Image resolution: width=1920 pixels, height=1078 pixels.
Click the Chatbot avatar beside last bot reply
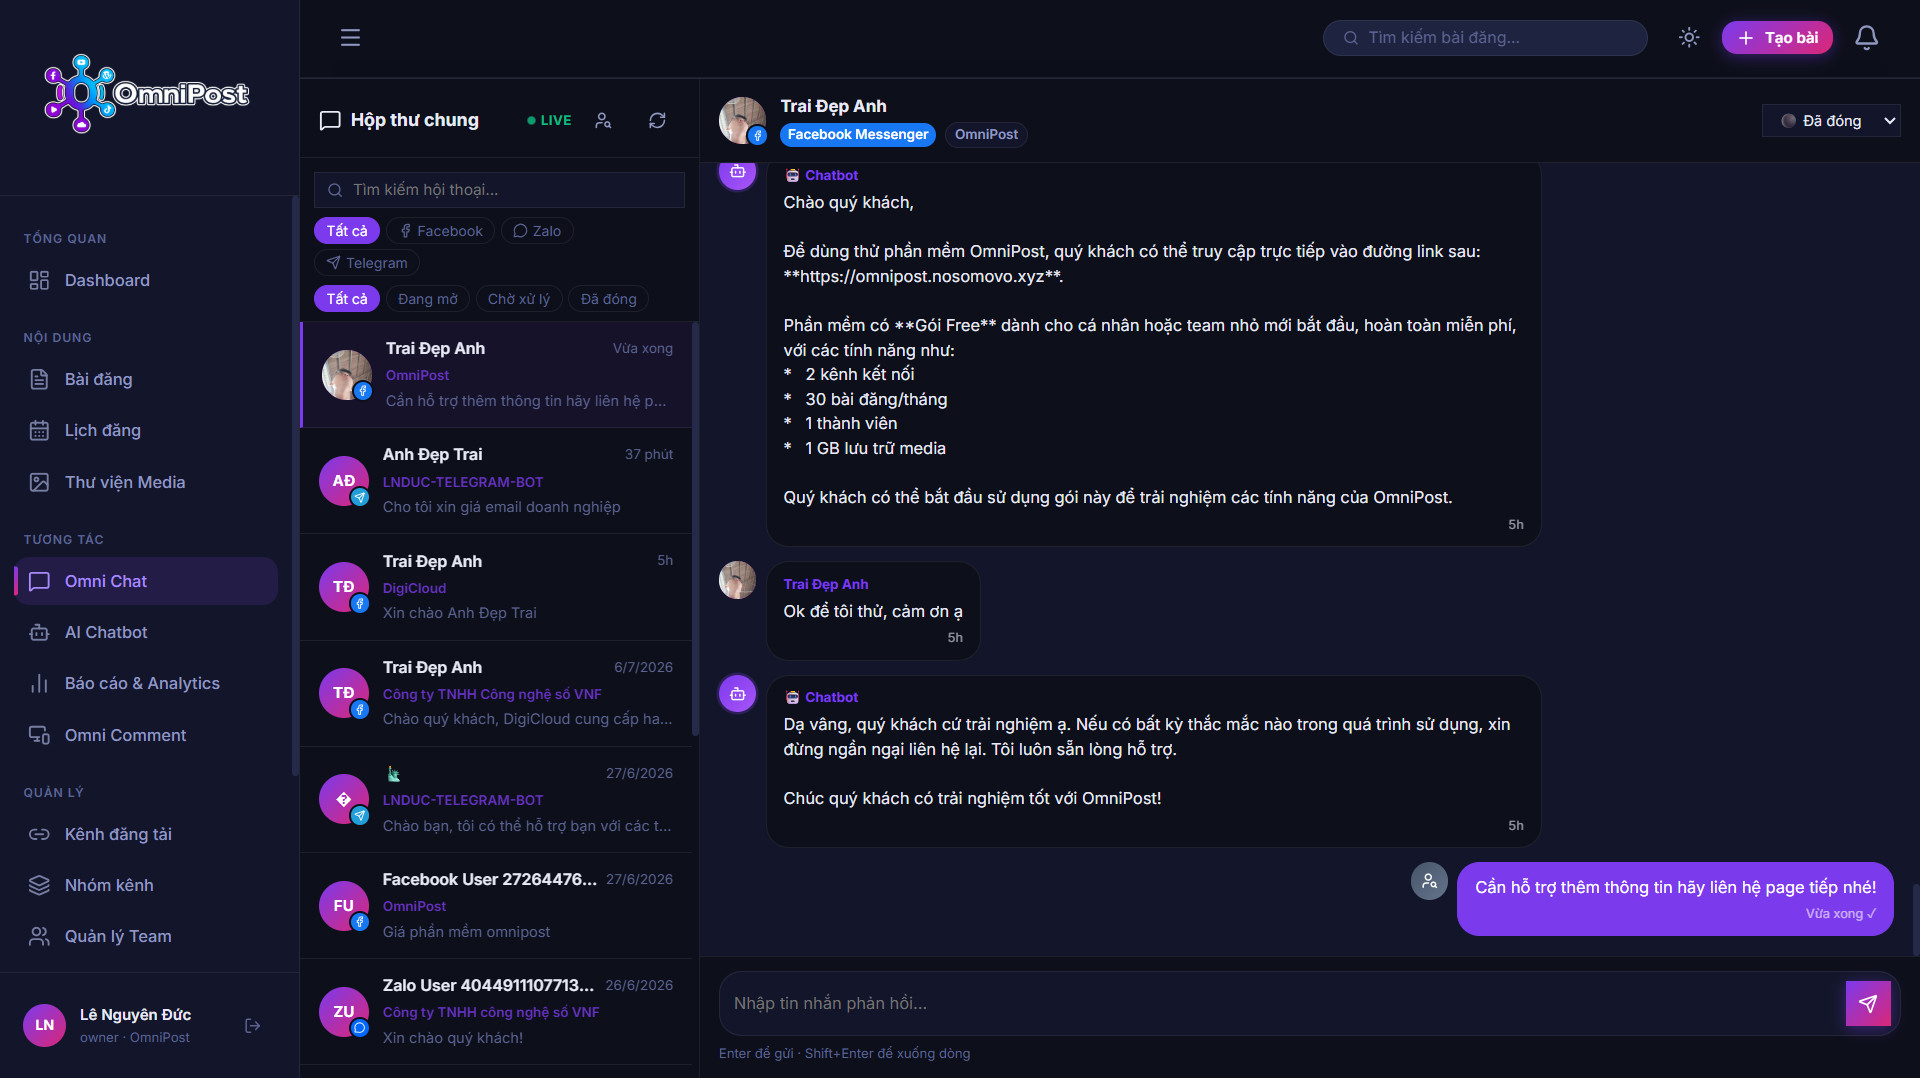click(x=738, y=694)
